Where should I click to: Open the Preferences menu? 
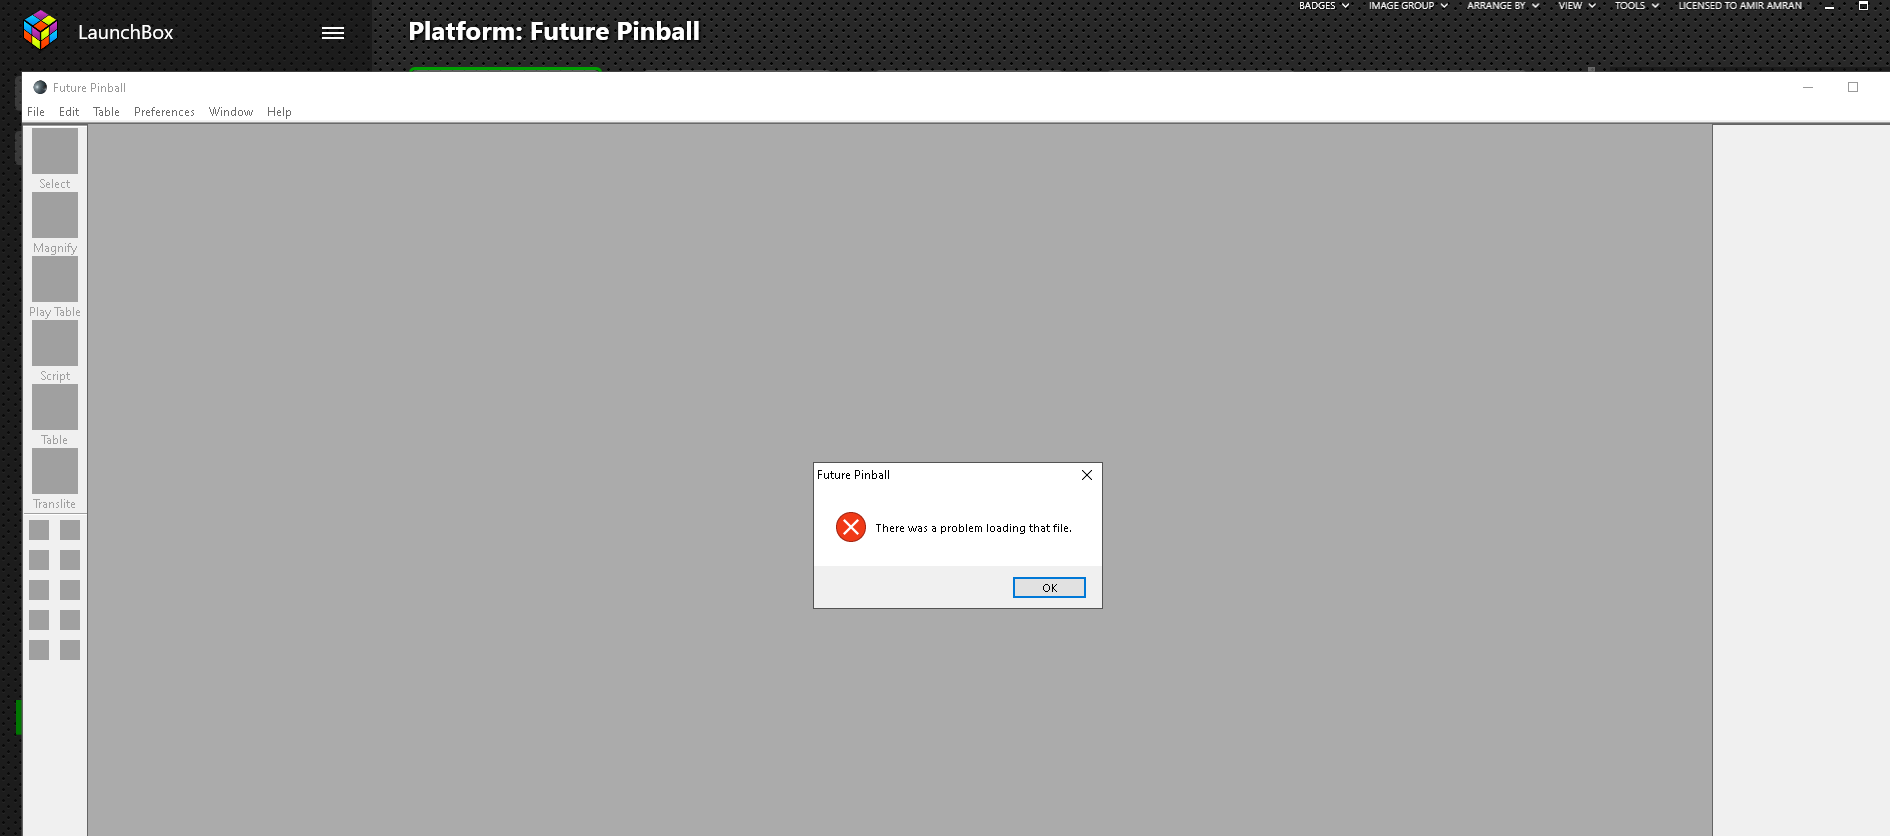[164, 112]
